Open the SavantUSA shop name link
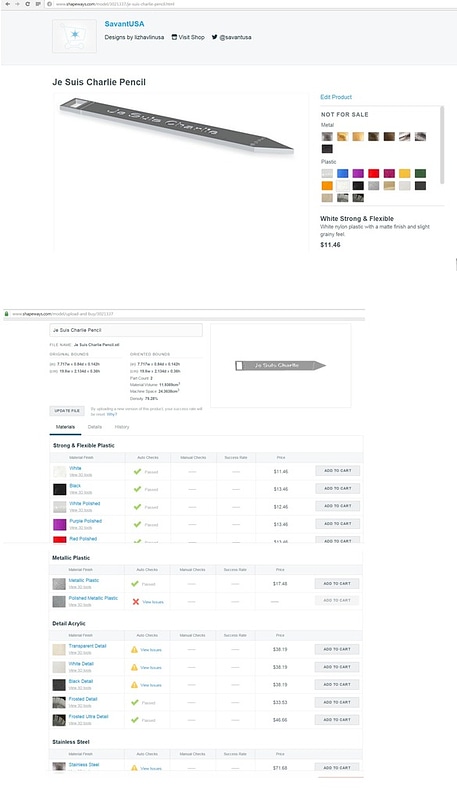Screen dimensions: 457x800 [x=124, y=24]
